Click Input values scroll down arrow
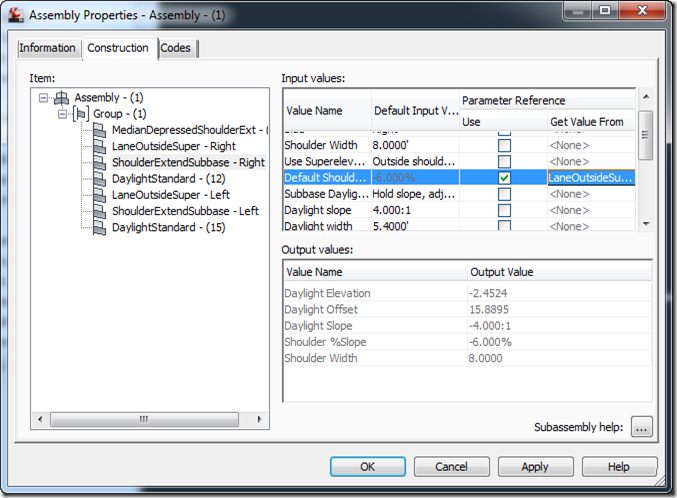This screenshot has height=498, width=677. [x=646, y=224]
